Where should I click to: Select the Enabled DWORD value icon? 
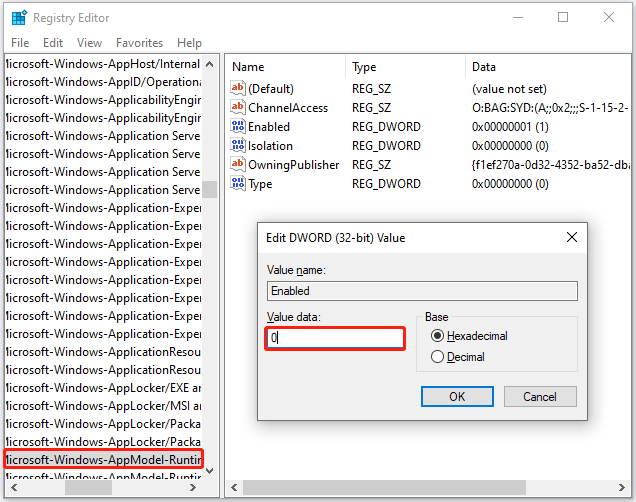[x=238, y=126]
